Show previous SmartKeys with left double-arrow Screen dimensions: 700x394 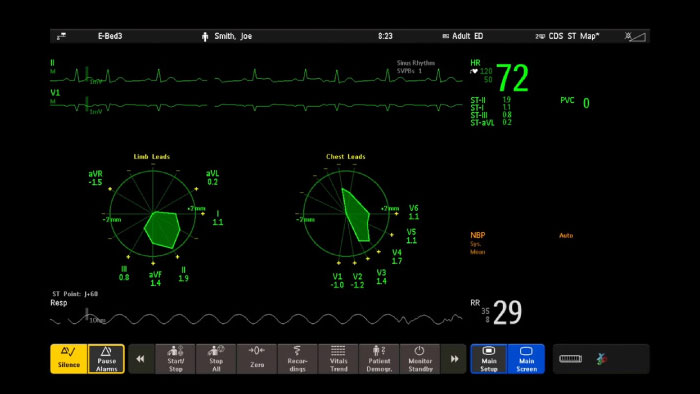[141, 359]
